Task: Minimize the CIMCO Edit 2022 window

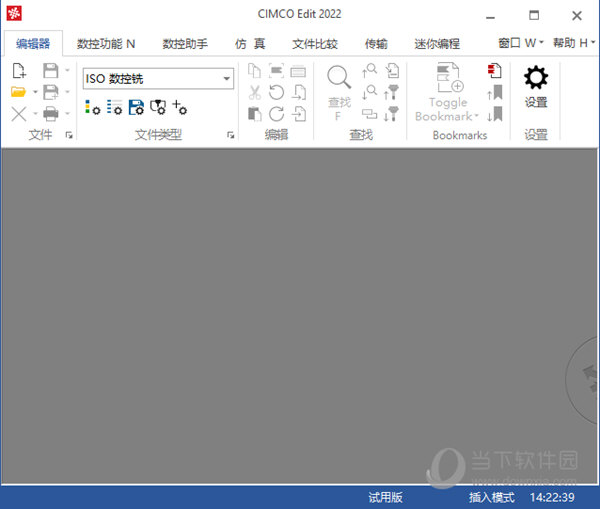Action: tap(491, 16)
